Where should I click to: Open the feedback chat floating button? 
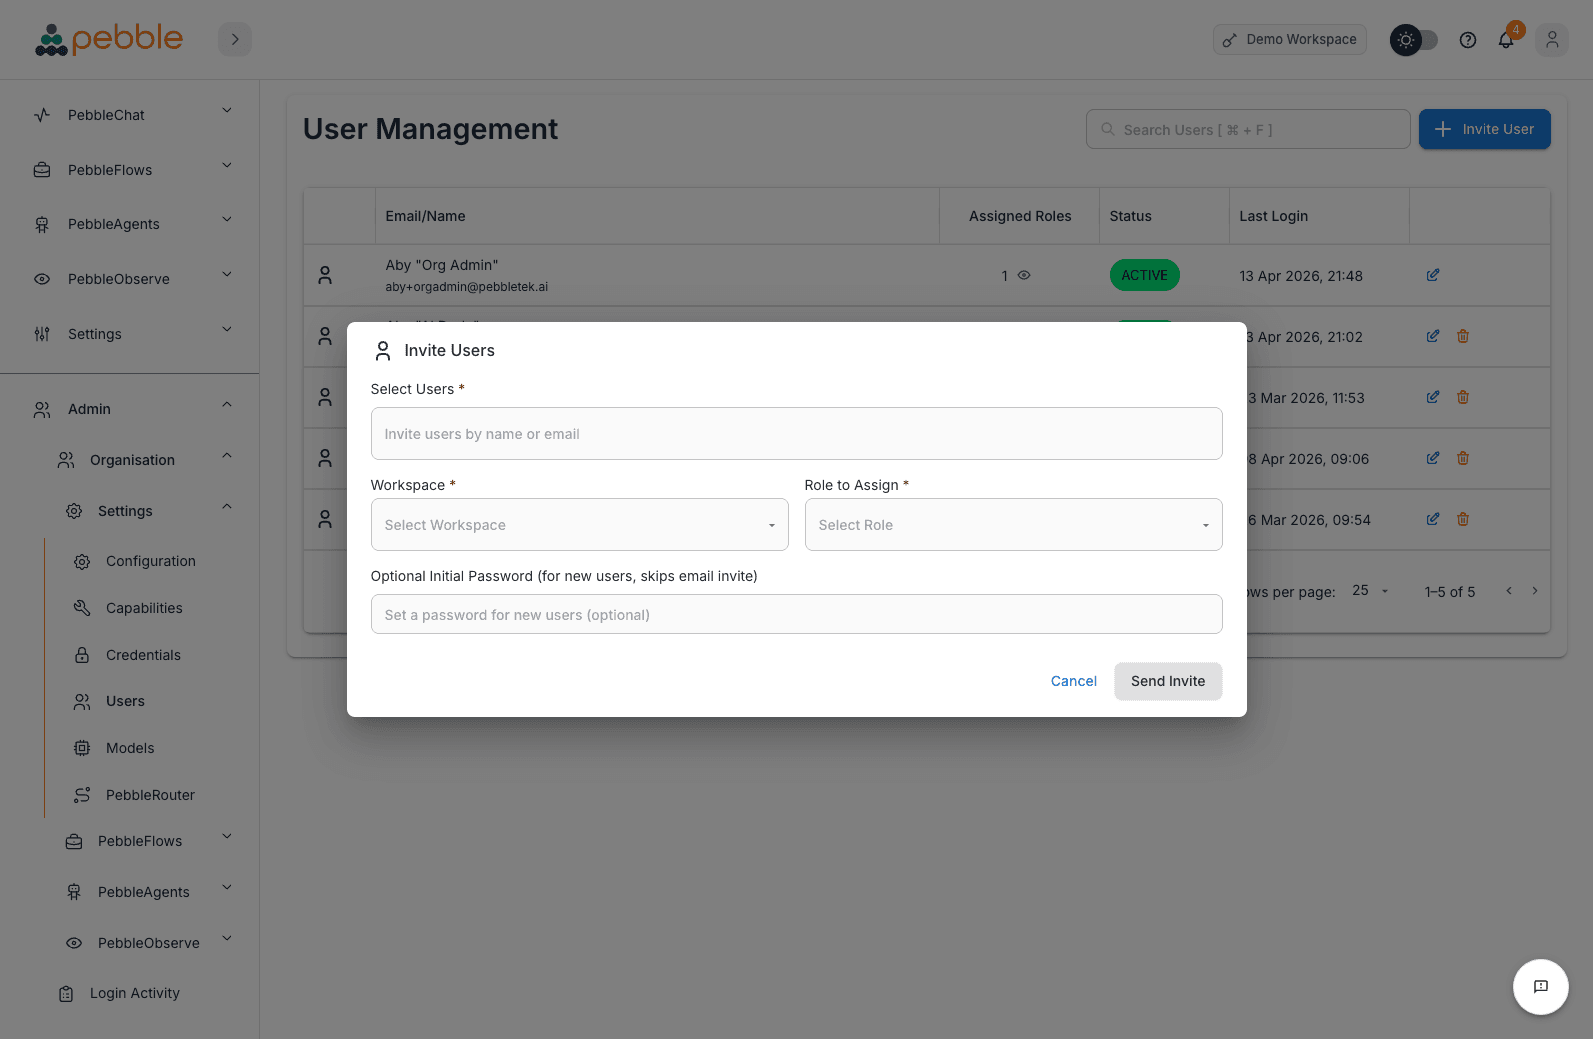pyautogui.click(x=1541, y=987)
